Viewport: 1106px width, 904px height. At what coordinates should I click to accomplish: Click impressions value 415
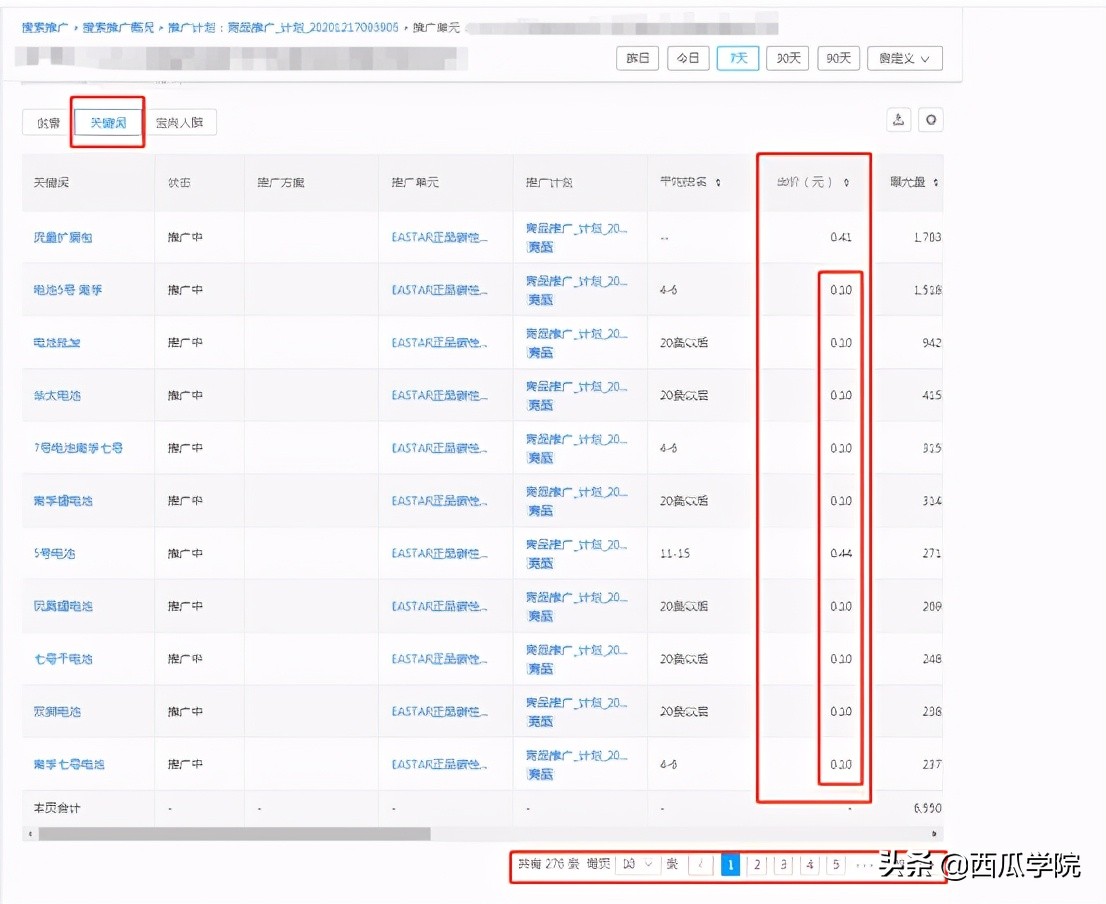click(x=932, y=396)
